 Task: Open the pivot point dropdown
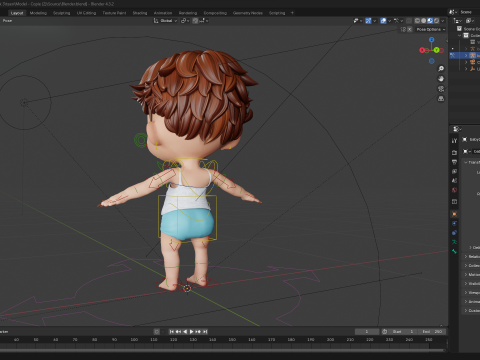tap(185, 21)
